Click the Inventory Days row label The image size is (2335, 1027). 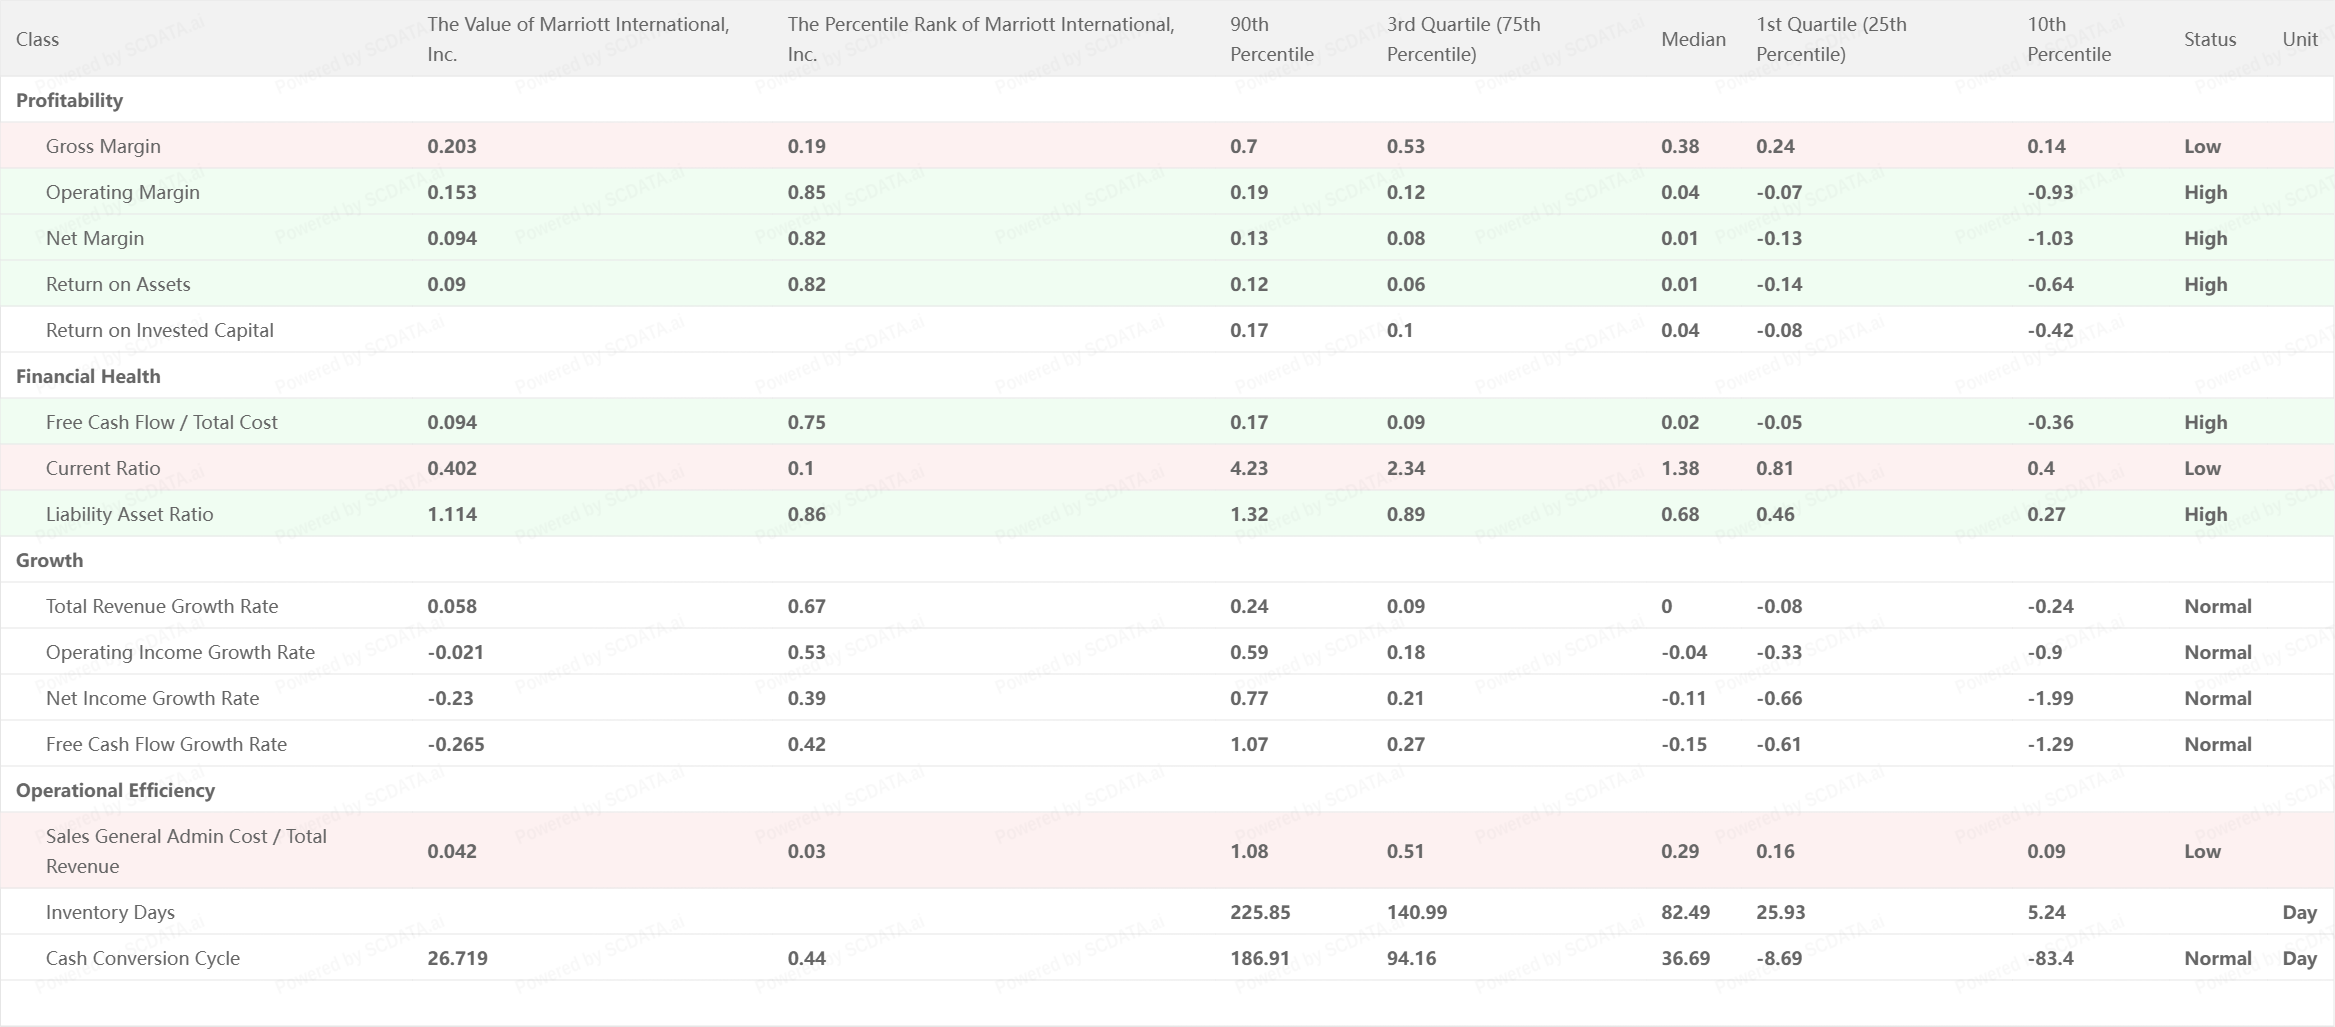(x=110, y=912)
